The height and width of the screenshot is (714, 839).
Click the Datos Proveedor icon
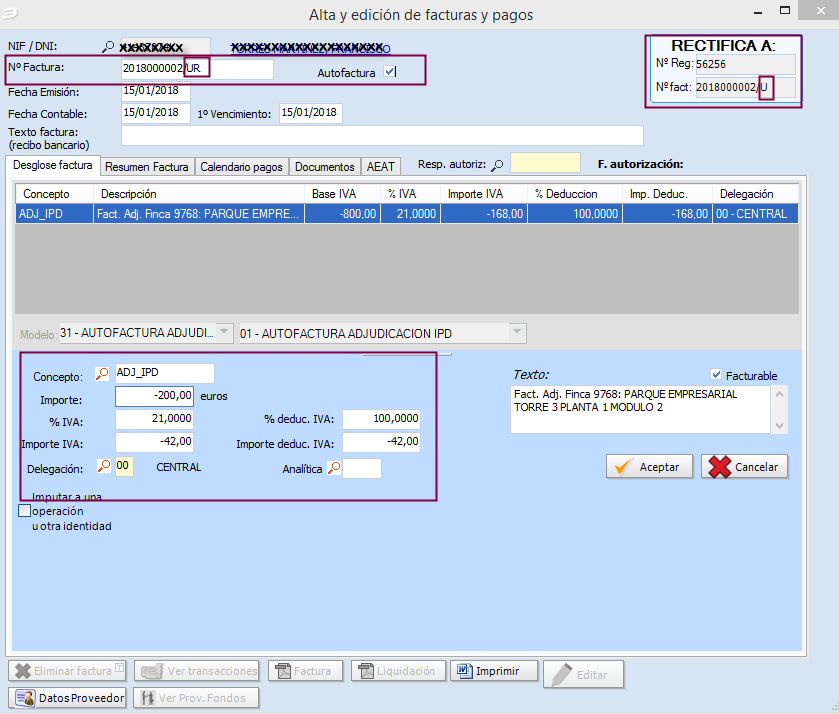pyautogui.click(x=25, y=698)
